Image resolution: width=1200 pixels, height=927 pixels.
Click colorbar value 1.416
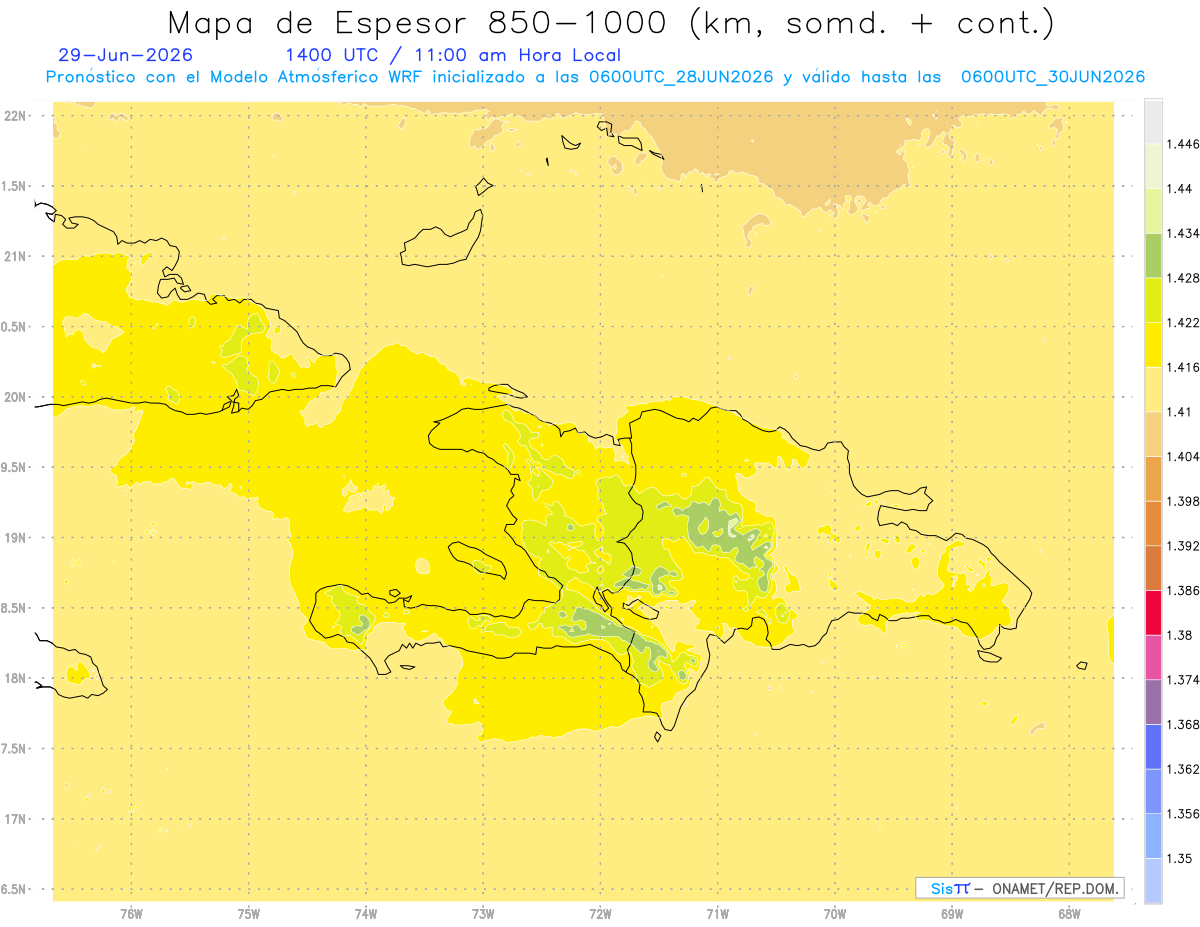1184,367
